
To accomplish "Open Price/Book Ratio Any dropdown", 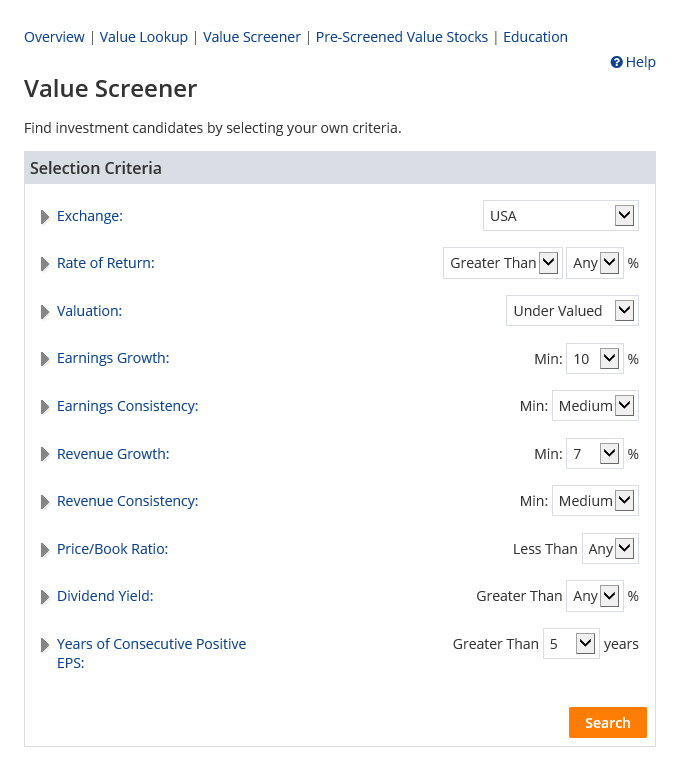I will click(610, 549).
